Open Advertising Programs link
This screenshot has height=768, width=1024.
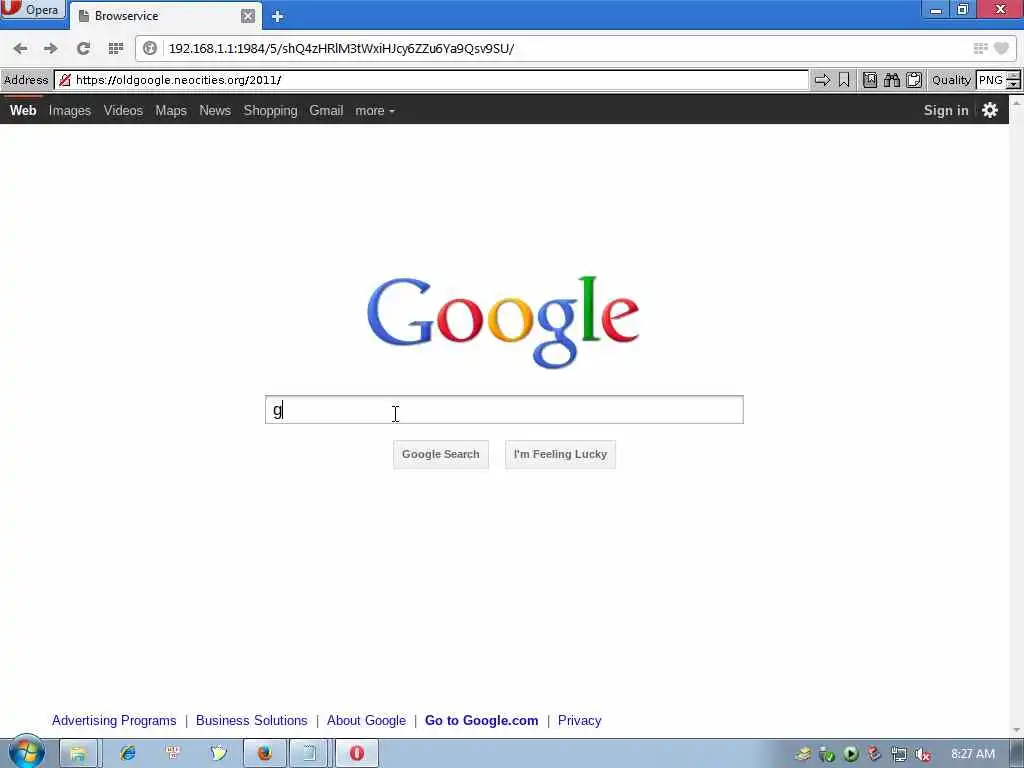tap(114, 720)
